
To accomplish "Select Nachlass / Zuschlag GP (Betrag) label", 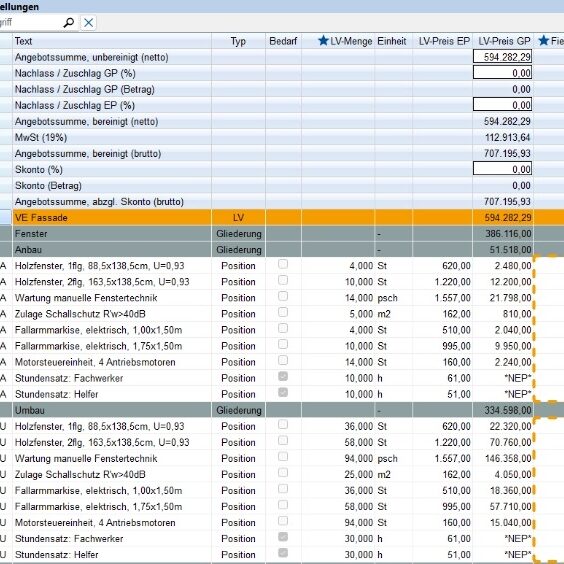I will pyautogui.click(x=85, y=89).
